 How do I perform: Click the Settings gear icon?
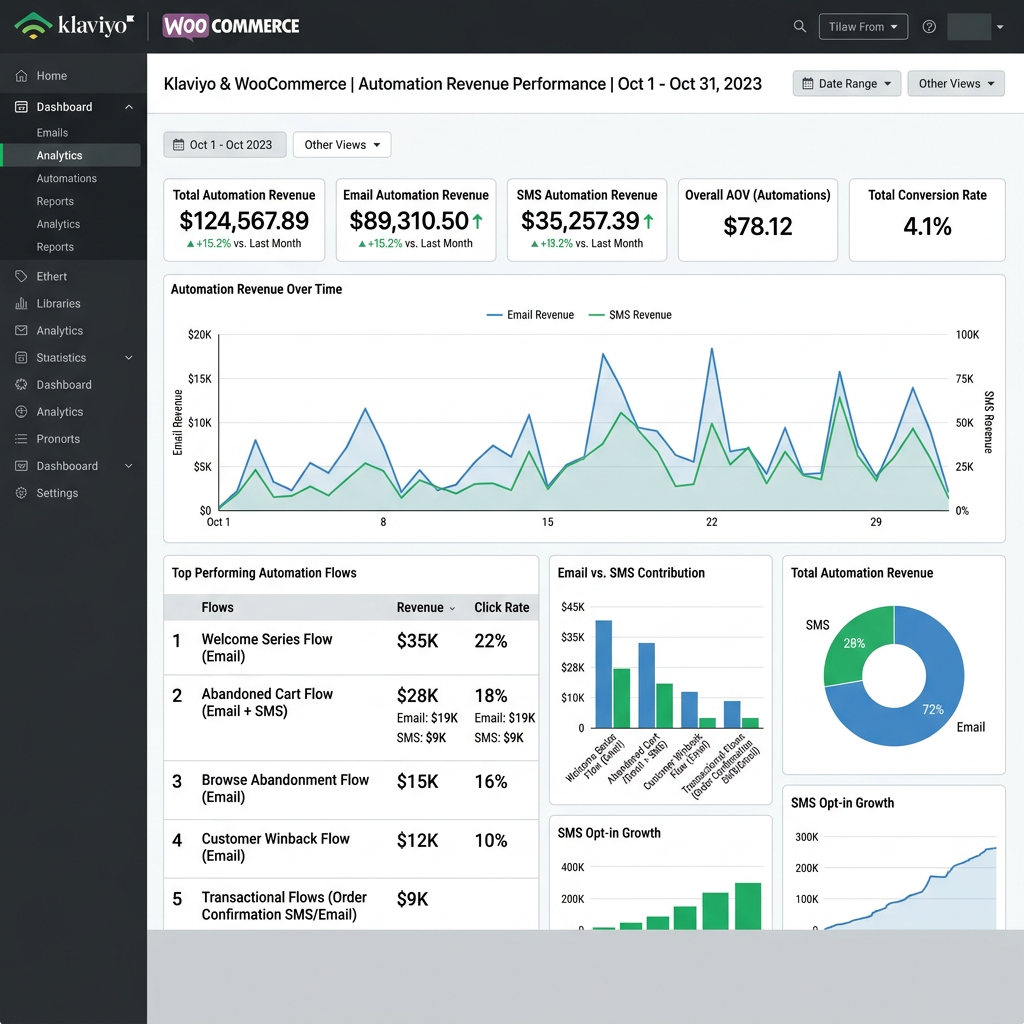(21, 493)
